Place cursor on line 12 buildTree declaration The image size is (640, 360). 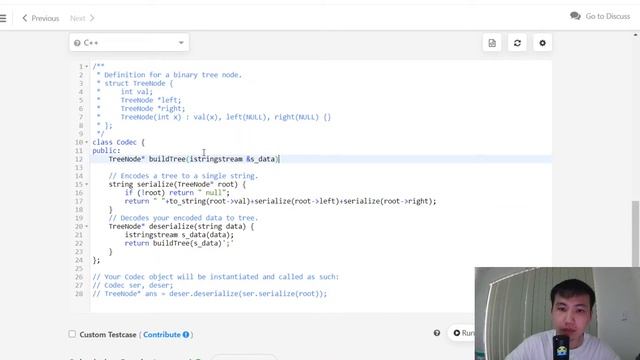tap(194, 159)
